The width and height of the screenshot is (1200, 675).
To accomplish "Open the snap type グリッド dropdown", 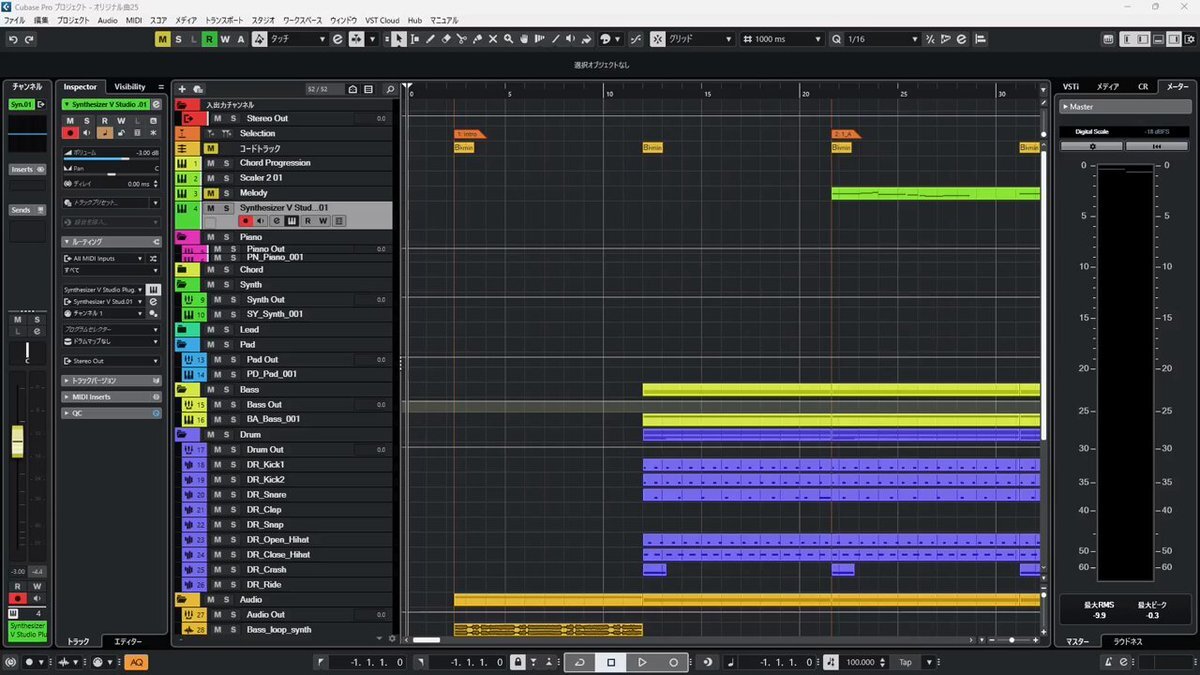I will pos(701,39).
